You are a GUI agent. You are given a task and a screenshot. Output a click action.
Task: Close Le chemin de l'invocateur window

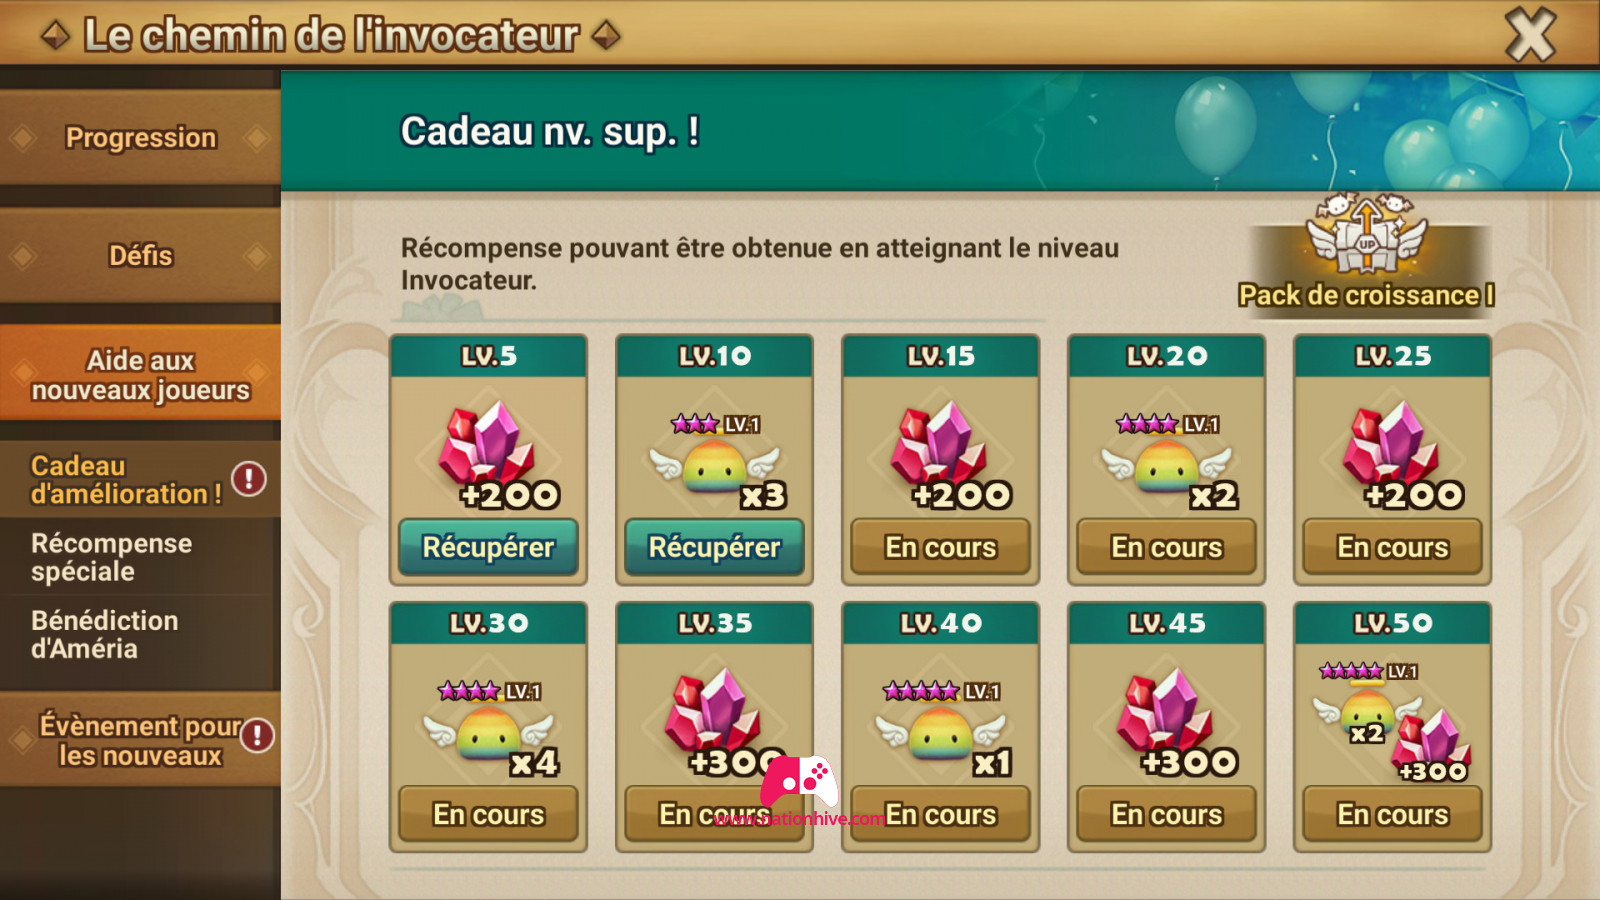tap(1530, 35)
